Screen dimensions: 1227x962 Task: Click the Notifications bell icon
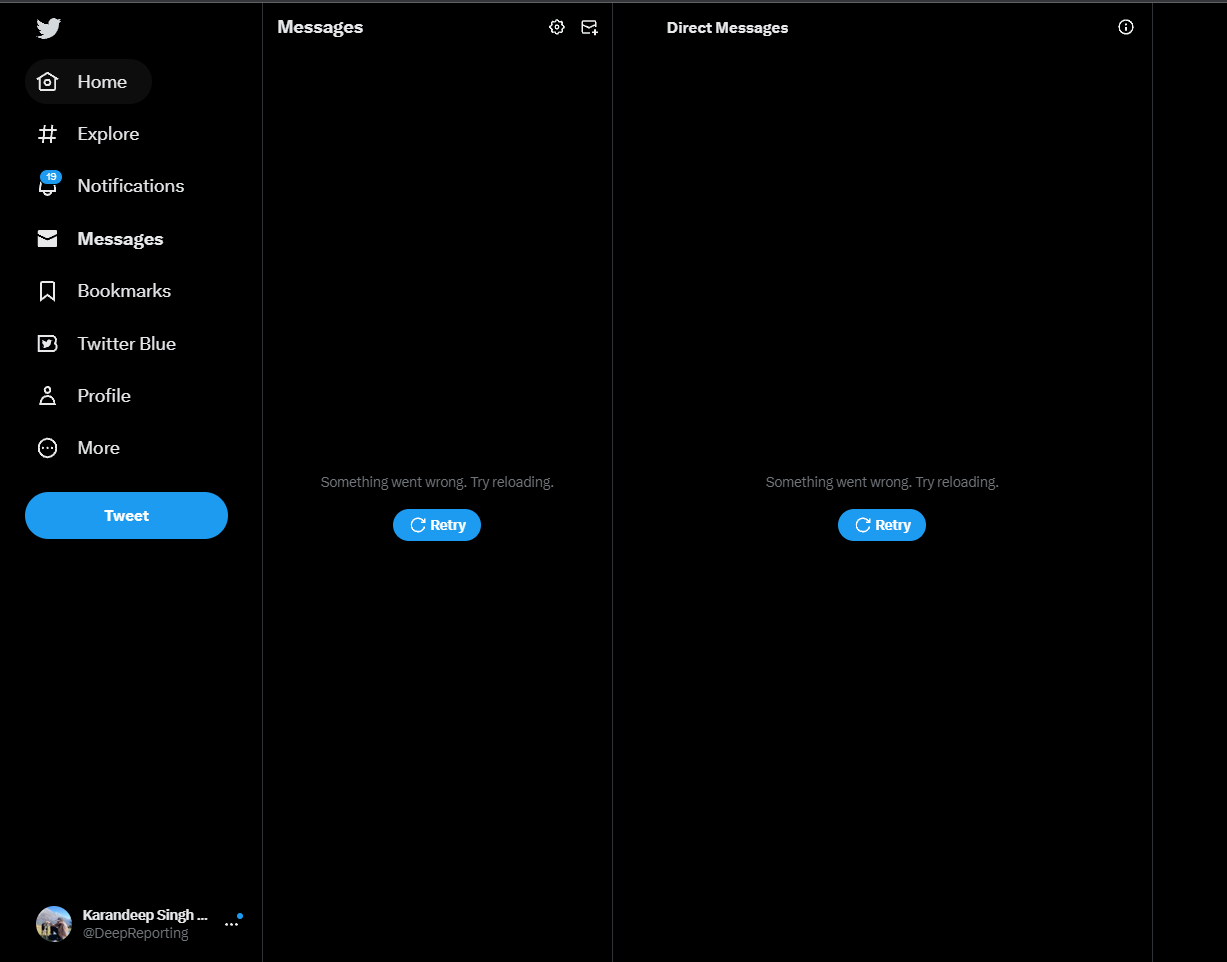point(47,188)
